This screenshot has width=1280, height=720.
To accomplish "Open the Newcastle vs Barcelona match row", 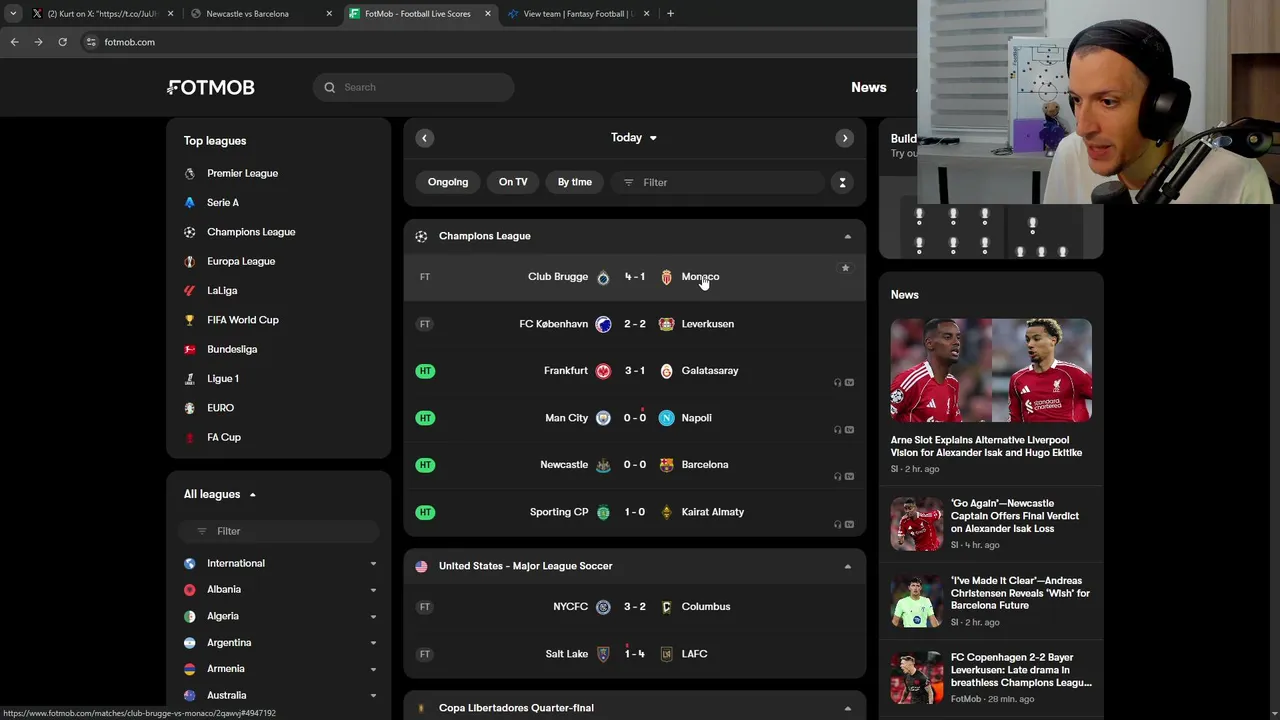I will point(634,465).
